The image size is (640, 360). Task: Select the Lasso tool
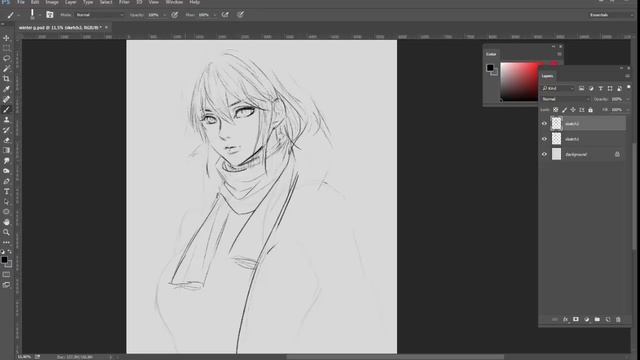pyautogui.click(x=6, y=58)
